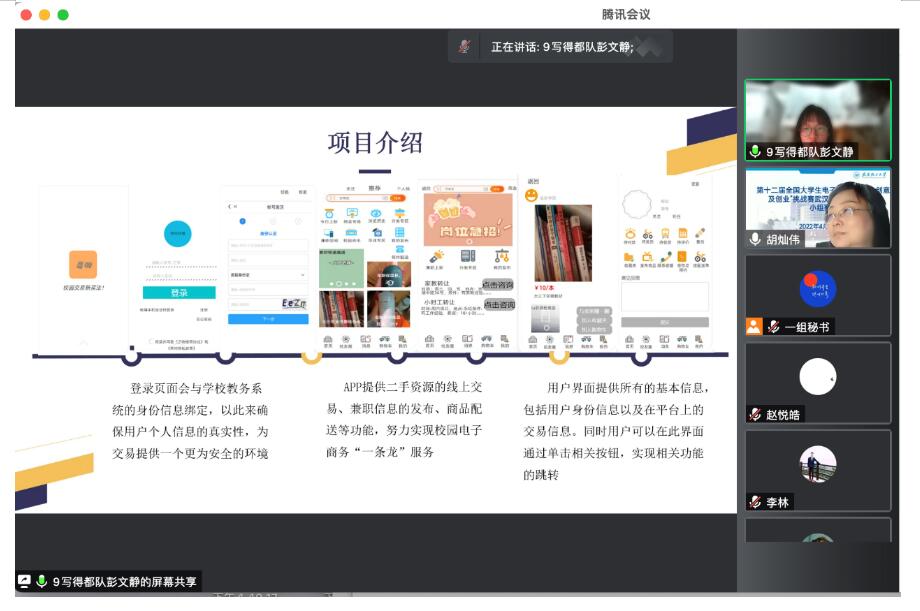The image size is (920, 611).
Task: Click the orange member icon beside 一组秘书
Action: [753, 325]
